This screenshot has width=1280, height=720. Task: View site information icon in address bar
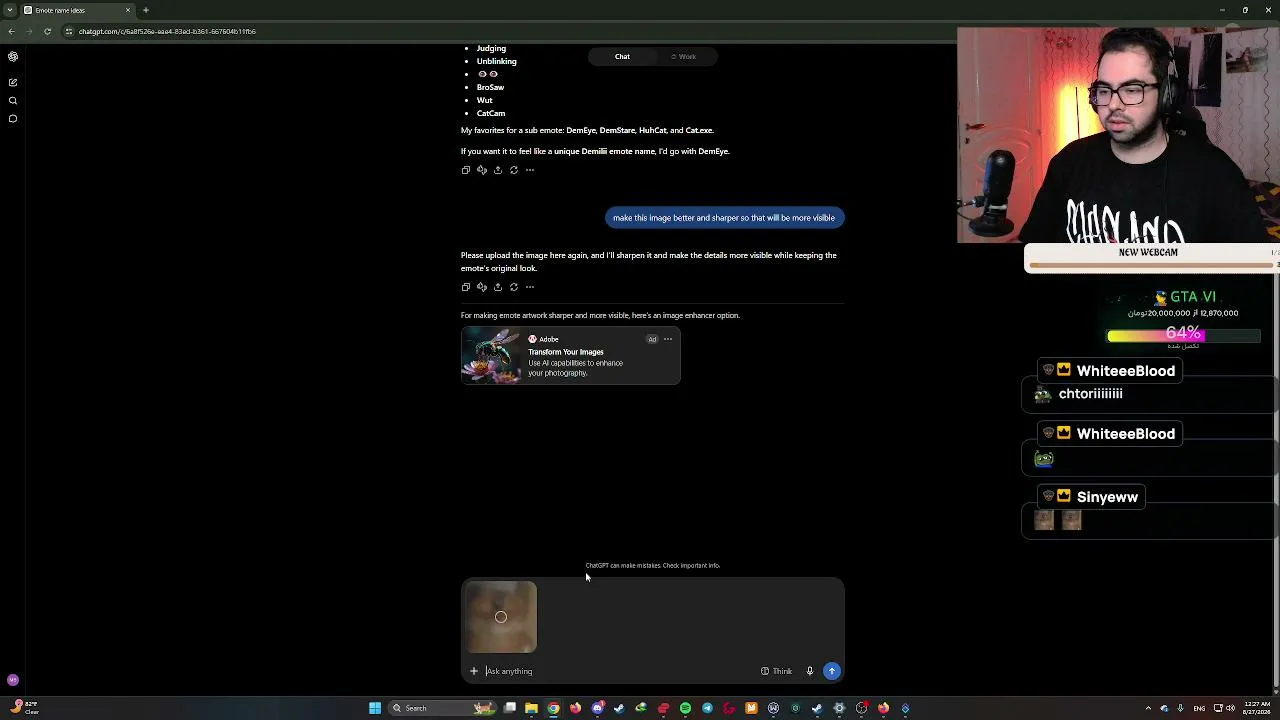(x=69, y=31)
